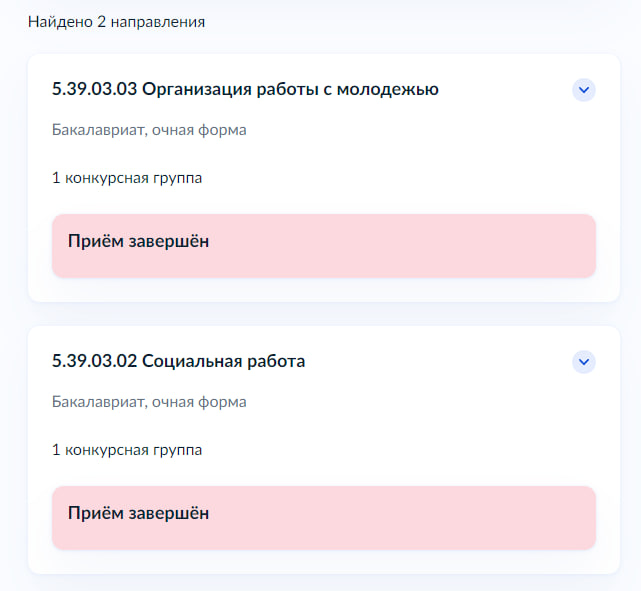The height and width of the screenshot is (591, 641).
Task: Click Приём завершён banner in the молодежью card
Action: 324,246
